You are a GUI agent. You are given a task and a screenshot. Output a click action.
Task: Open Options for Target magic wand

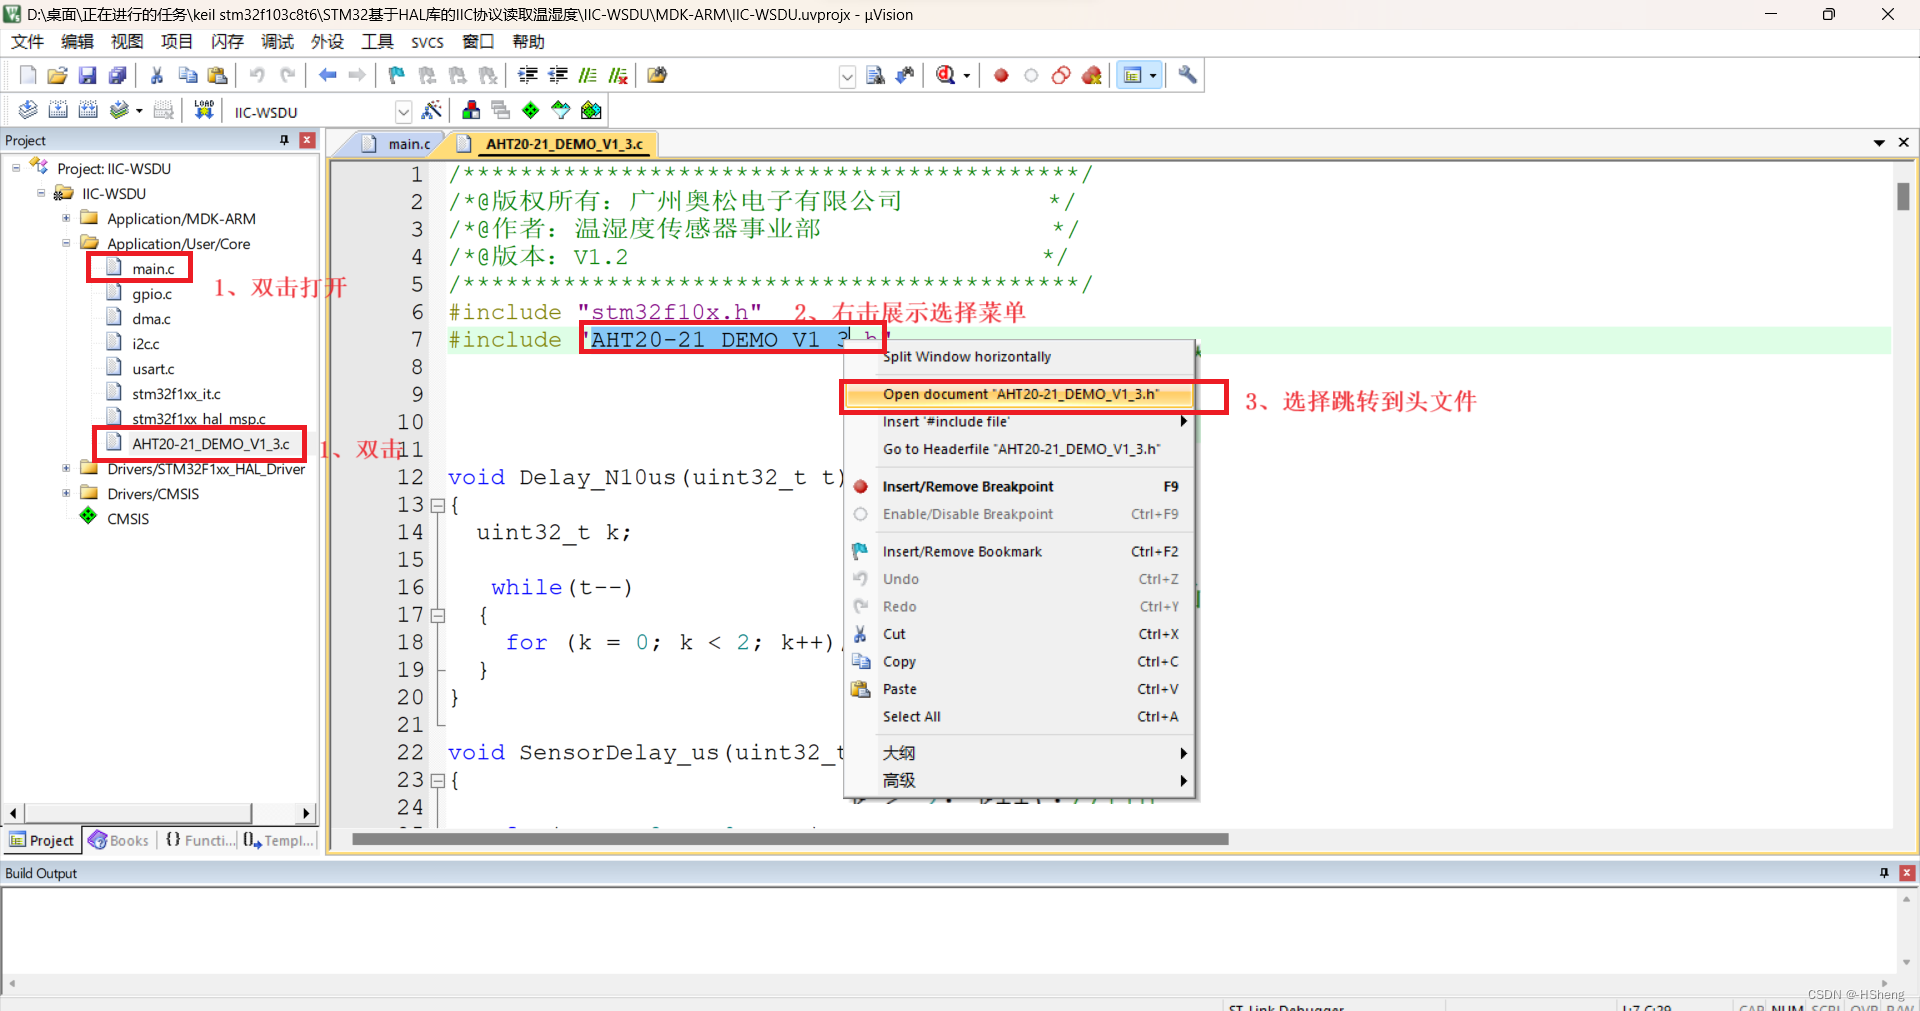click(432, 110)
